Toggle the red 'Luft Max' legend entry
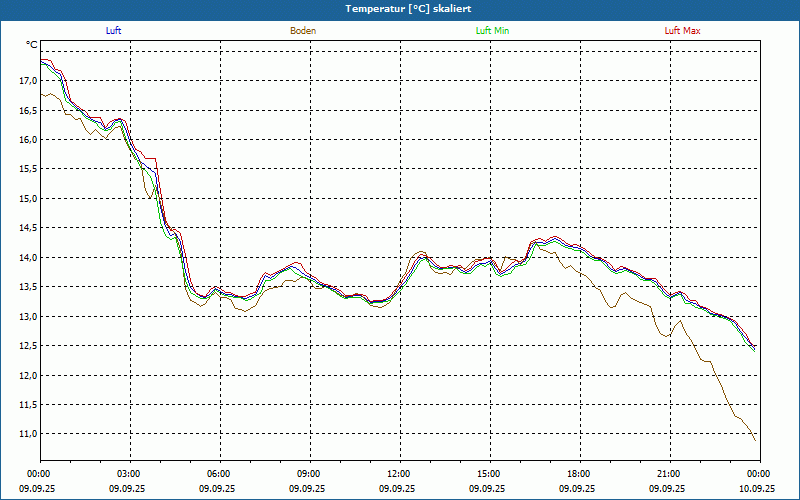This screenshot has height=500, width=800. pos(682,31)
